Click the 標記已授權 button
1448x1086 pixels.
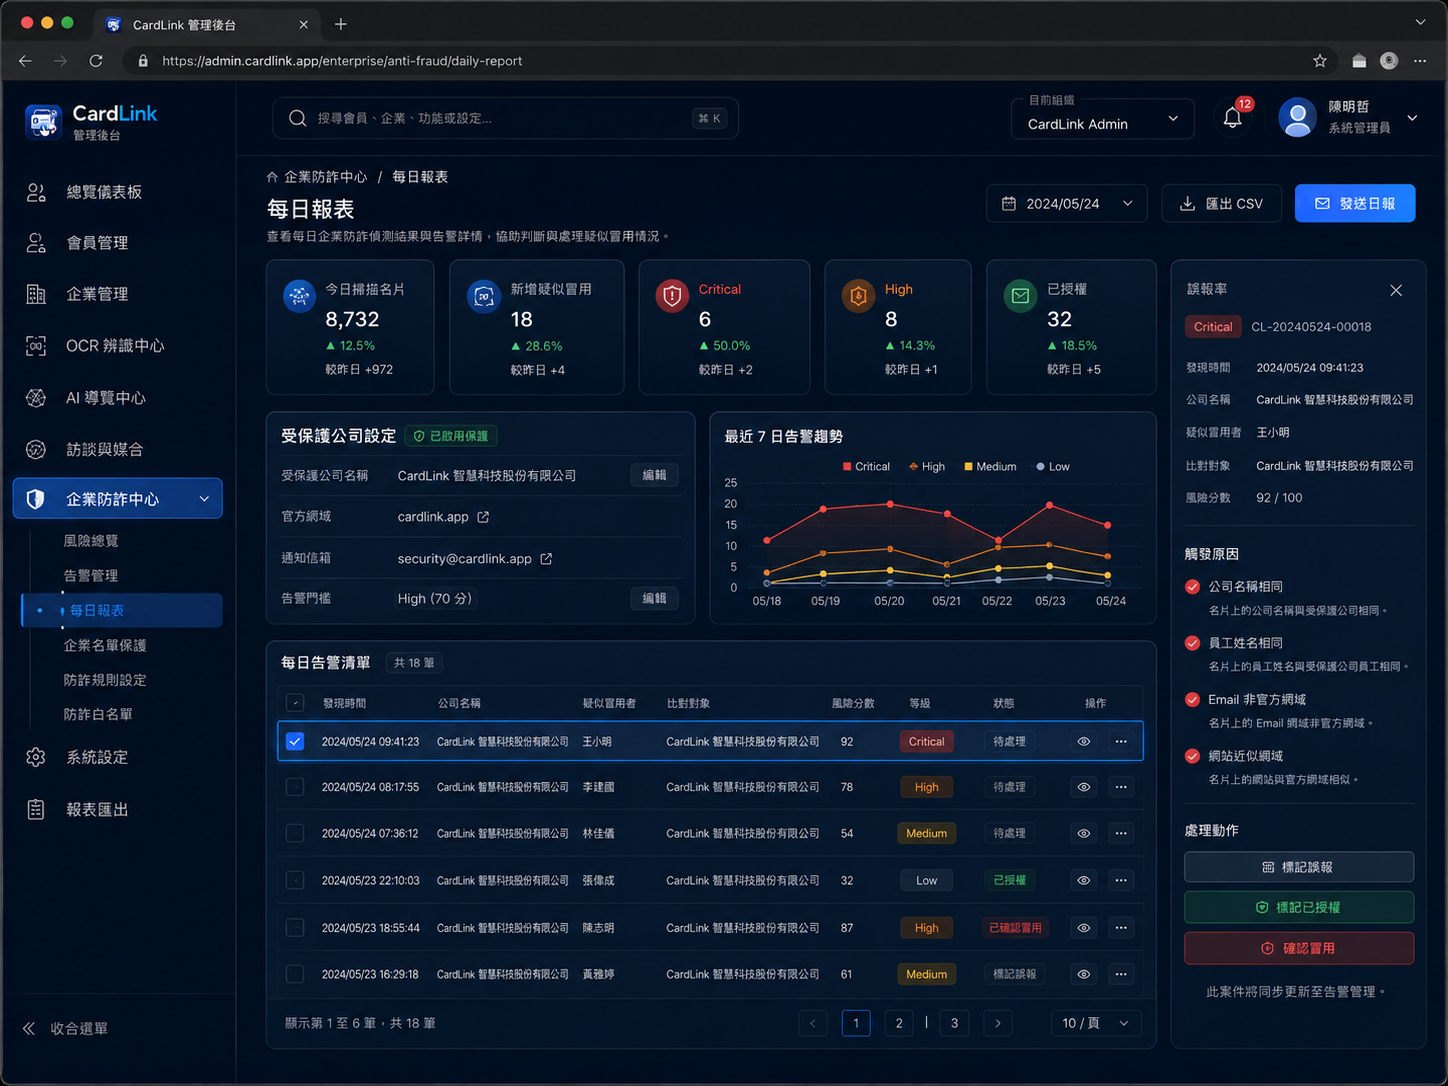click(1299, 907)
